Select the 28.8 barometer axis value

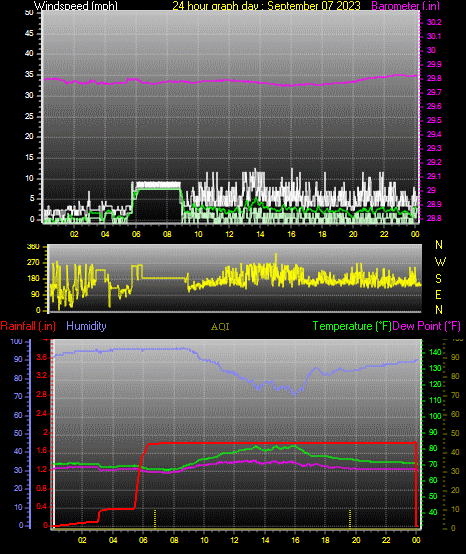434,218
